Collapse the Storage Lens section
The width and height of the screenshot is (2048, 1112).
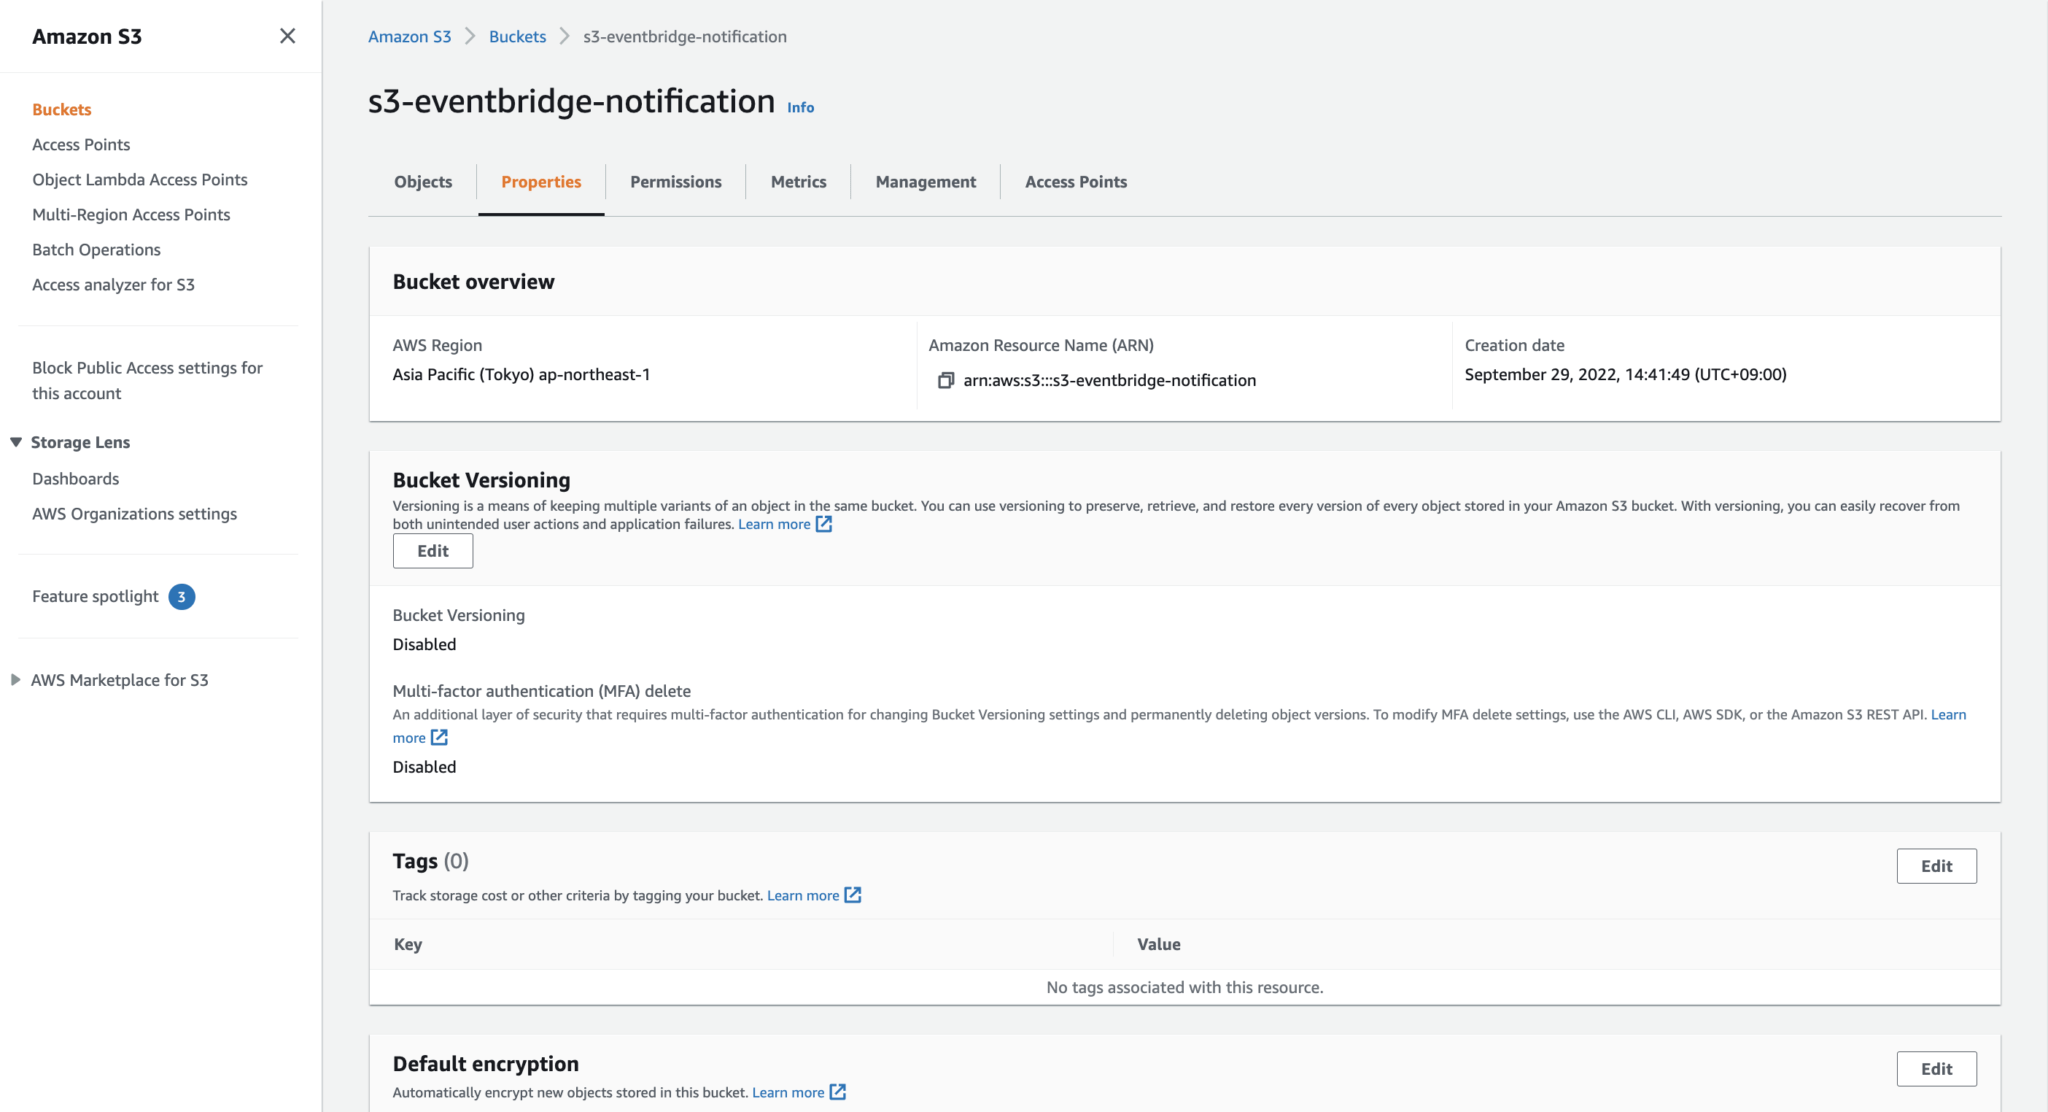15,441
